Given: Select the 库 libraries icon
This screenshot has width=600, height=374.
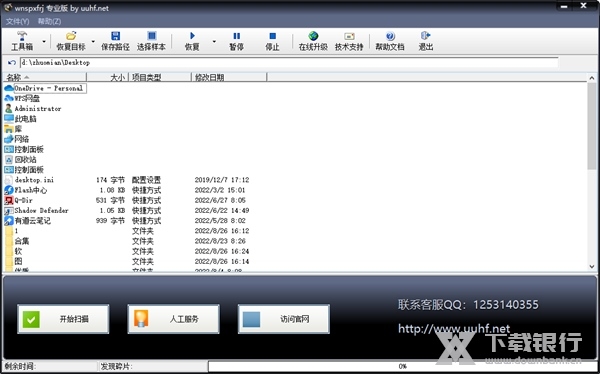Looking at the screenshot, I should [9, 129].
